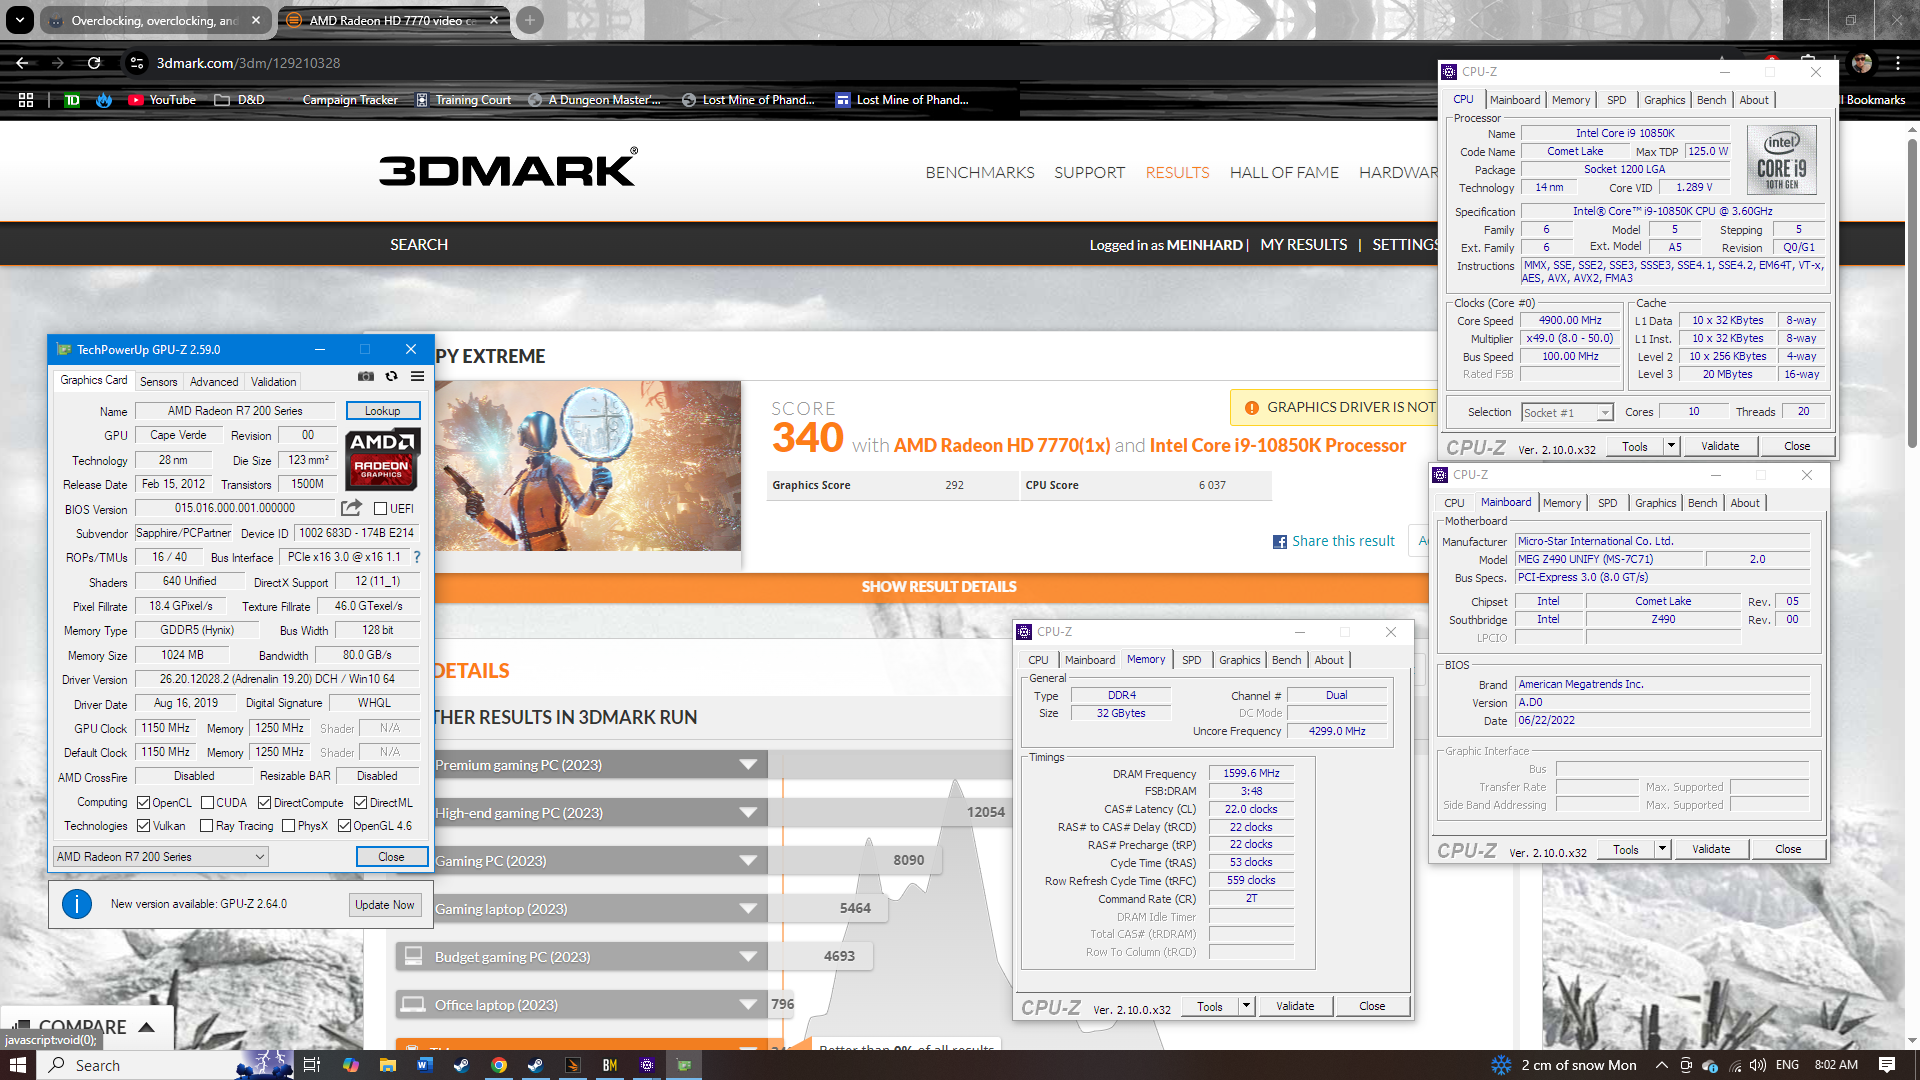Open the apps grid in bookmarks bar
1920x1080 pixels.
tap(26, 100)
